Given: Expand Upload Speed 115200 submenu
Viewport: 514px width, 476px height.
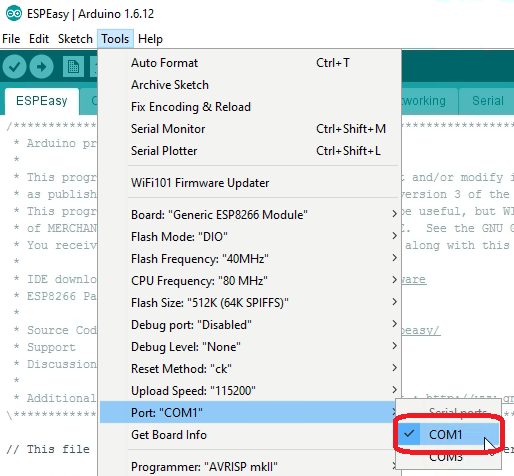Looking at the screenshot, I should tap(250, 391).
